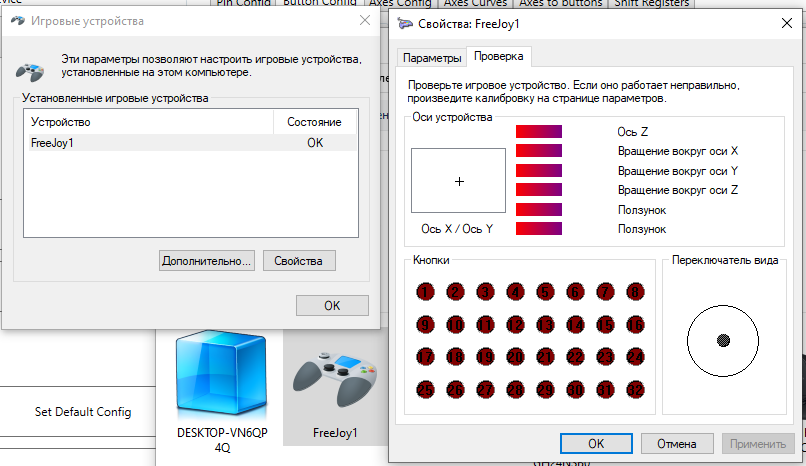The height and width of the screenshot is (466, 806).
Task: Click button indicator 25
Action: 425,390
